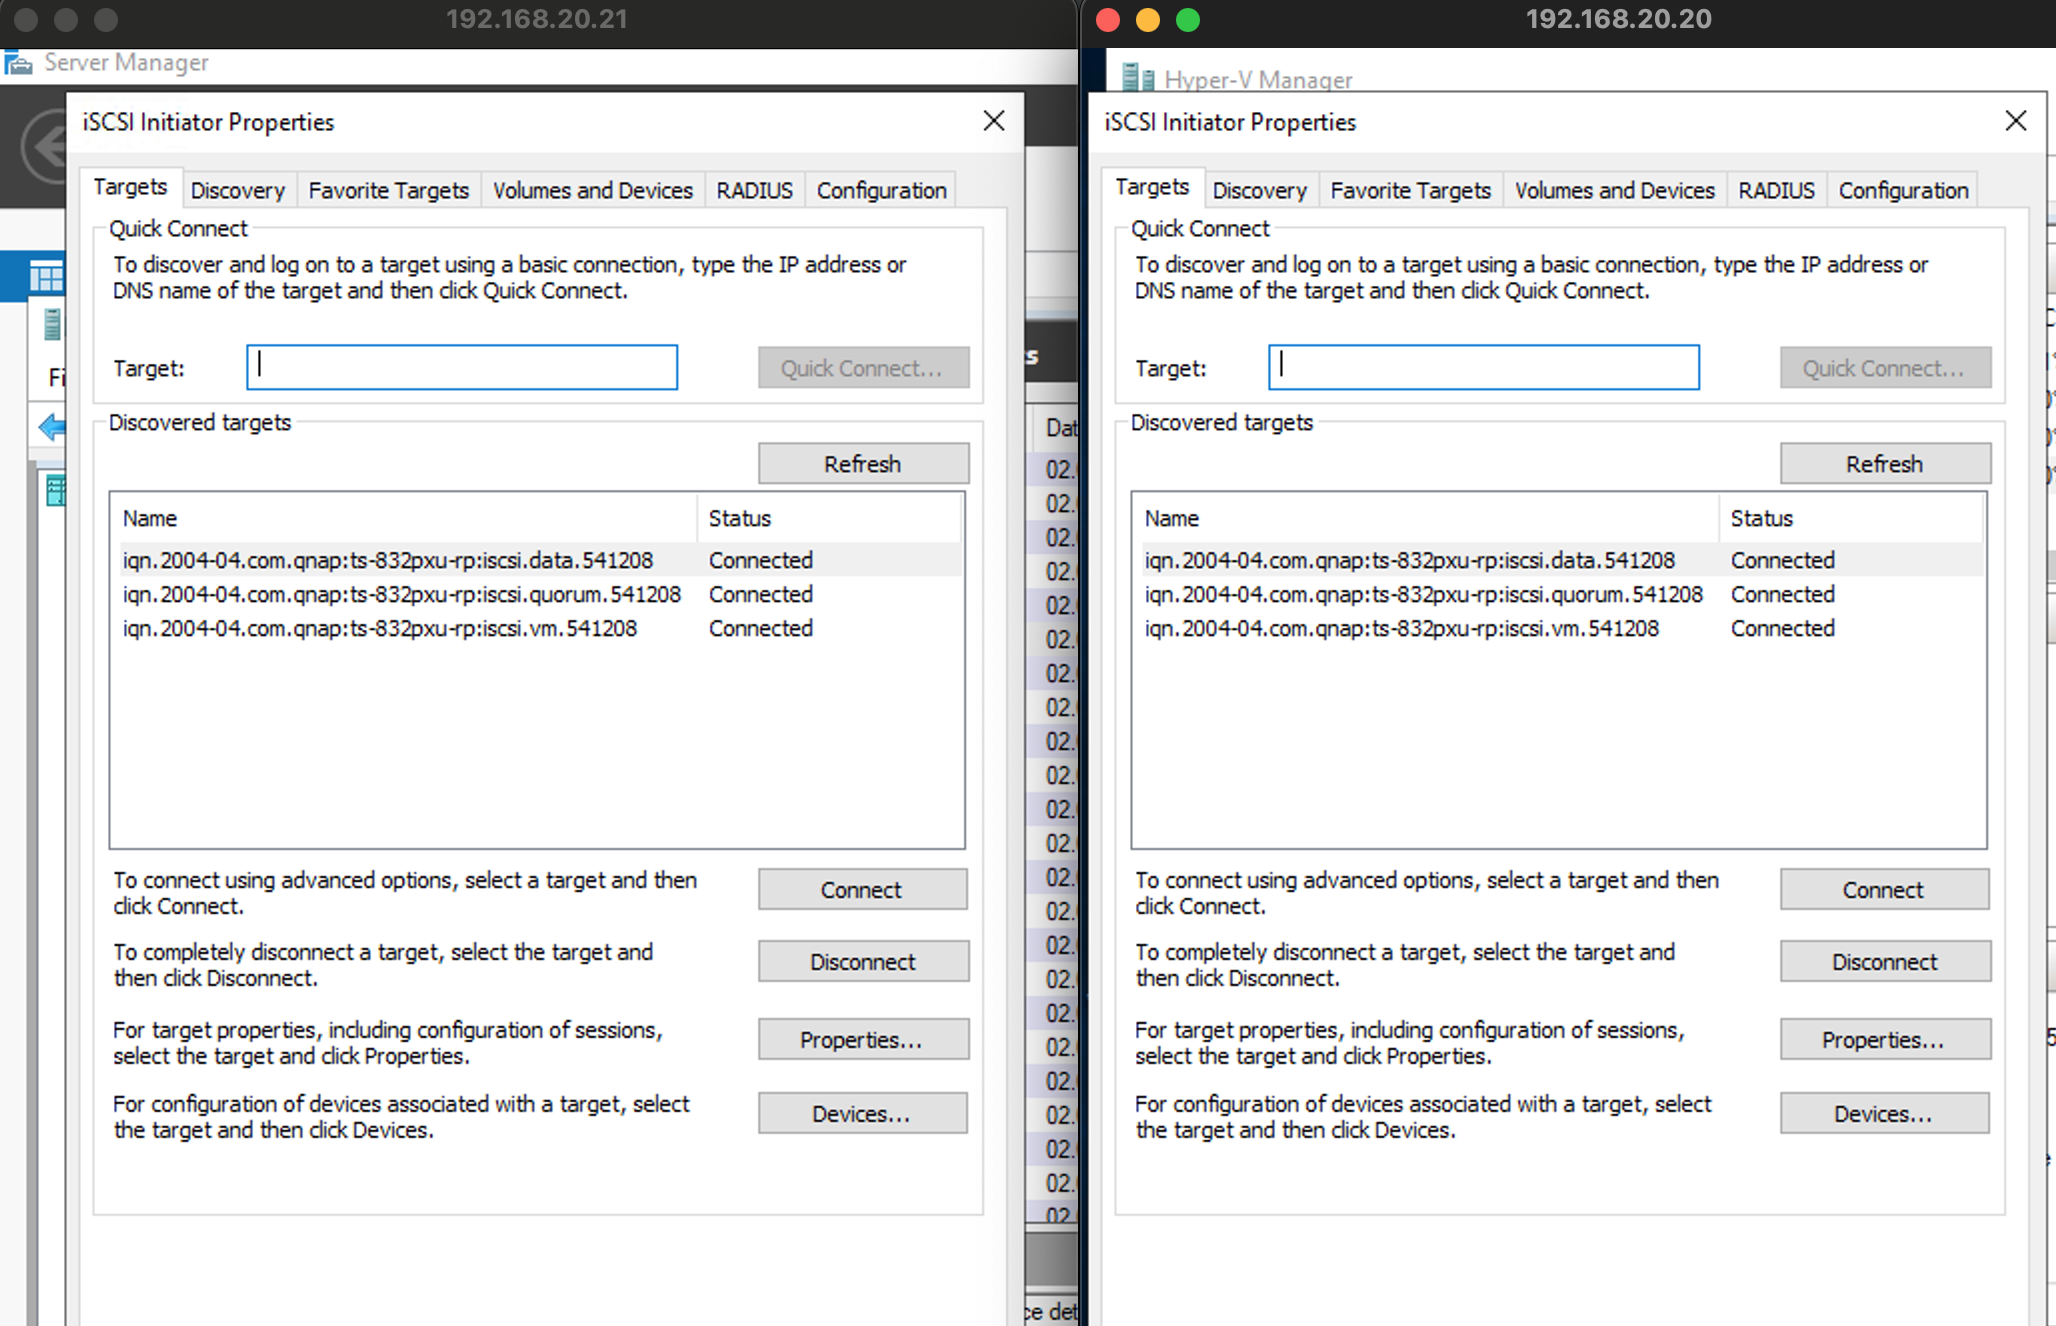
Task: Click the yellow minimize button on 192.168.20.20 window
Action: coord(1148,20)
